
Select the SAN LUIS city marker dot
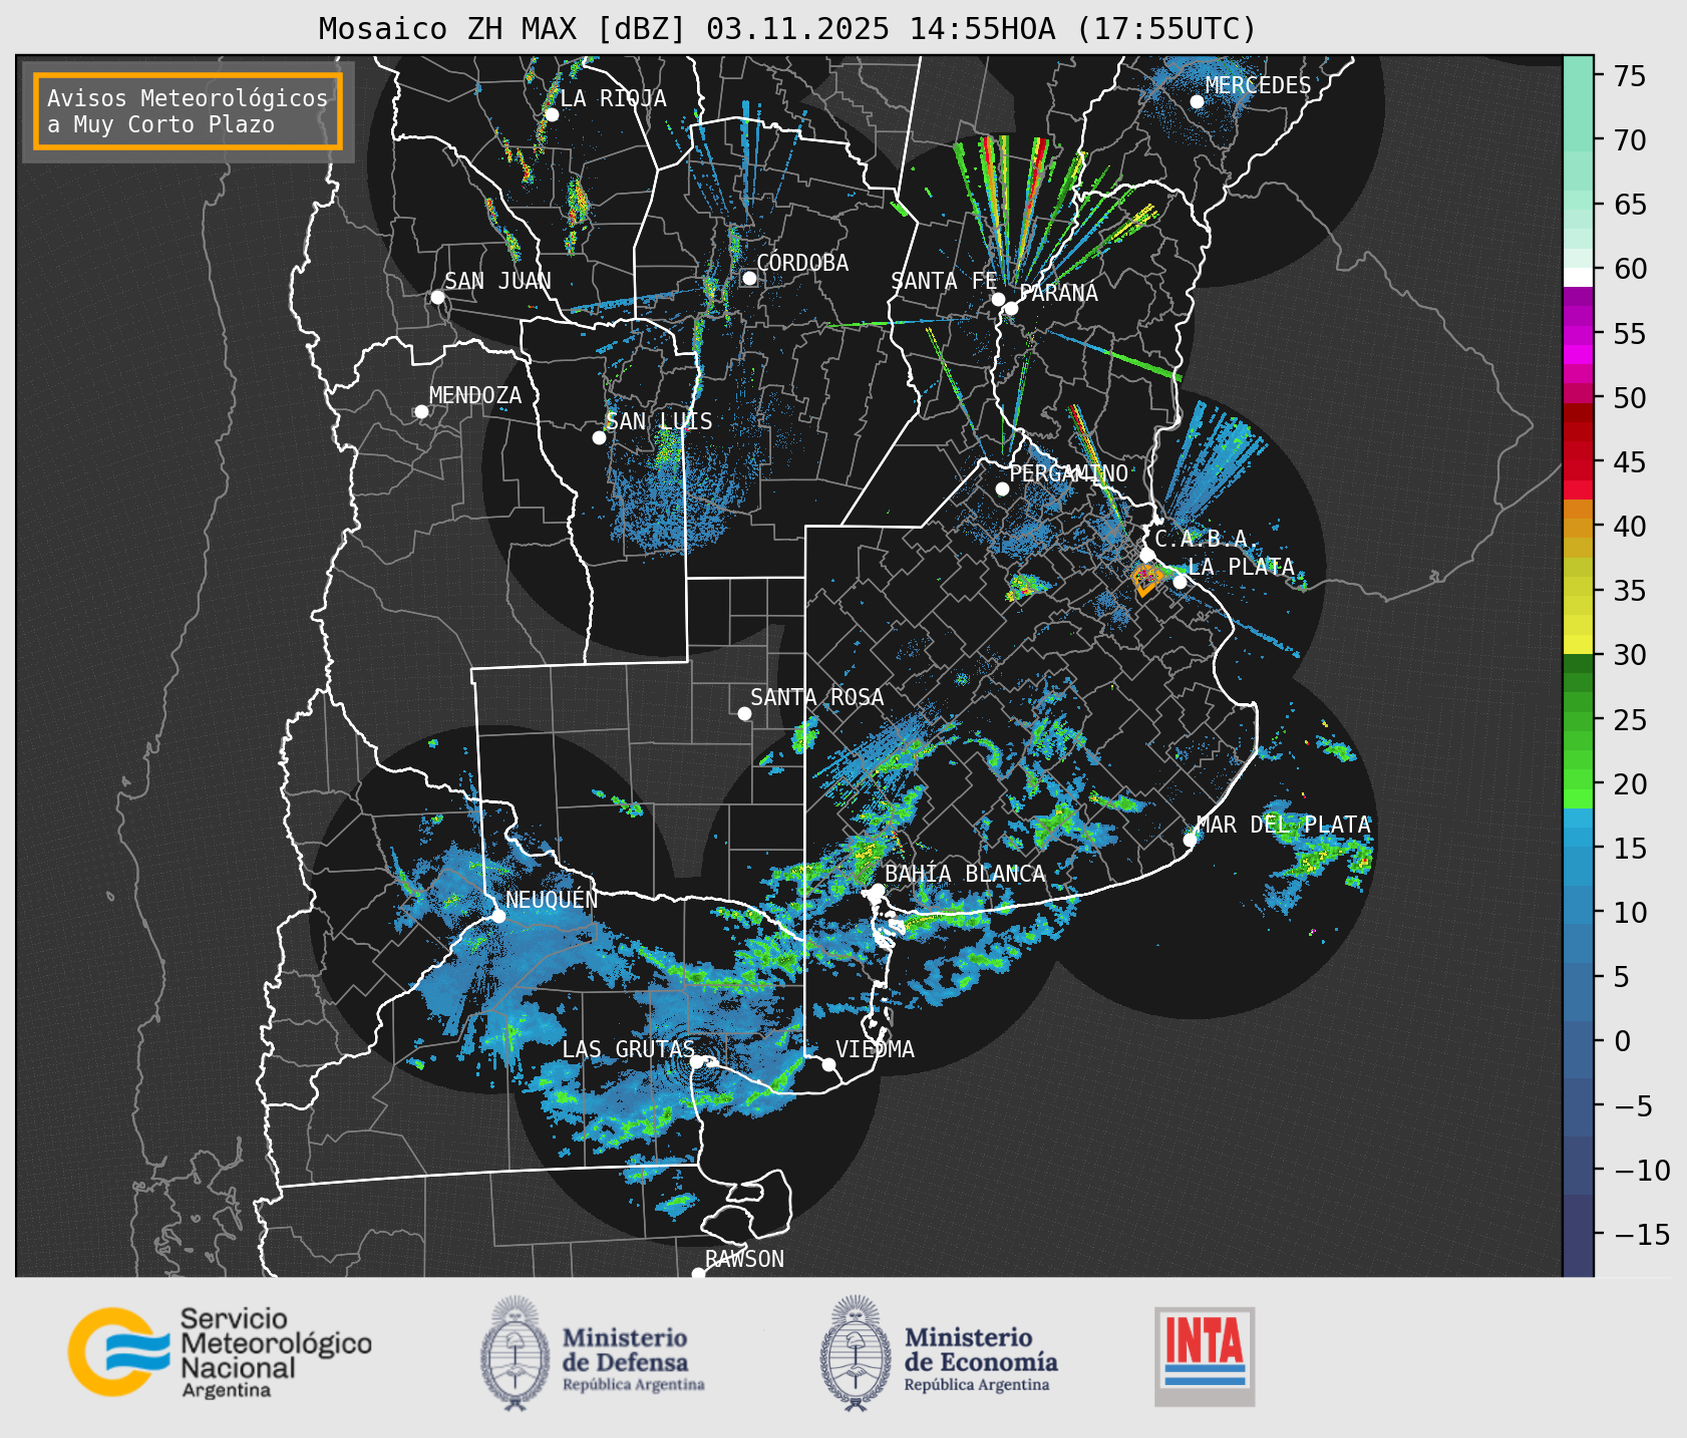point(599,438)
